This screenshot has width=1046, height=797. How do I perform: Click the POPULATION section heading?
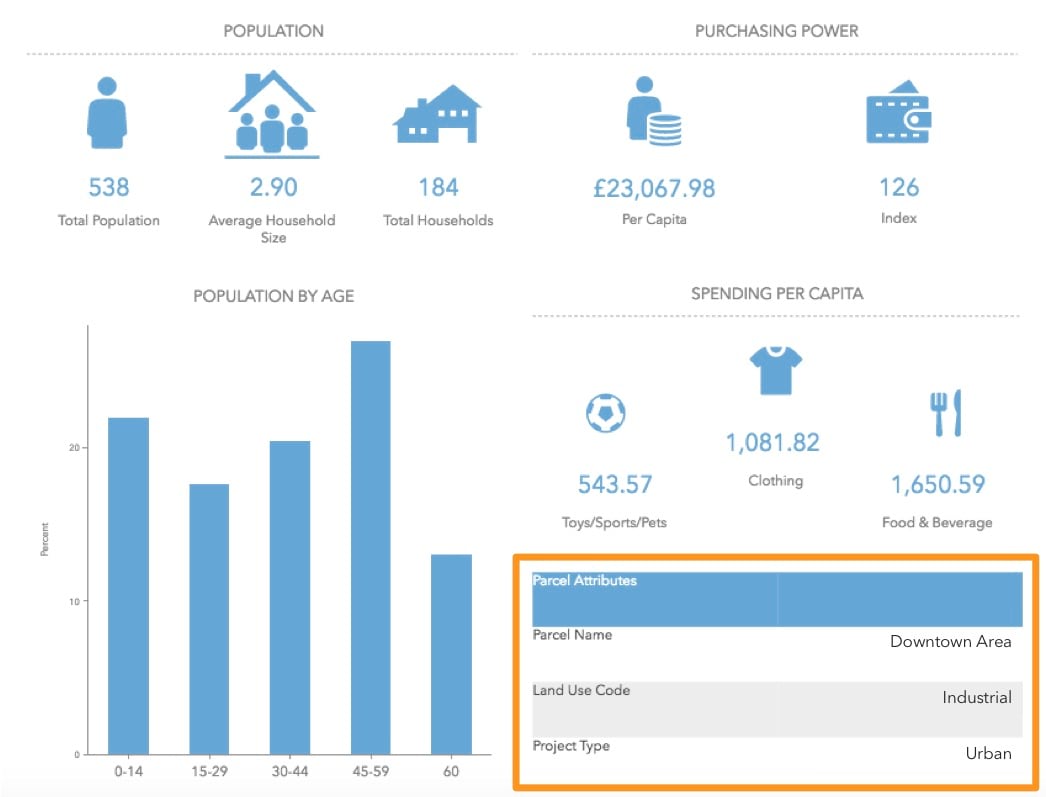[x=274, y=31]
